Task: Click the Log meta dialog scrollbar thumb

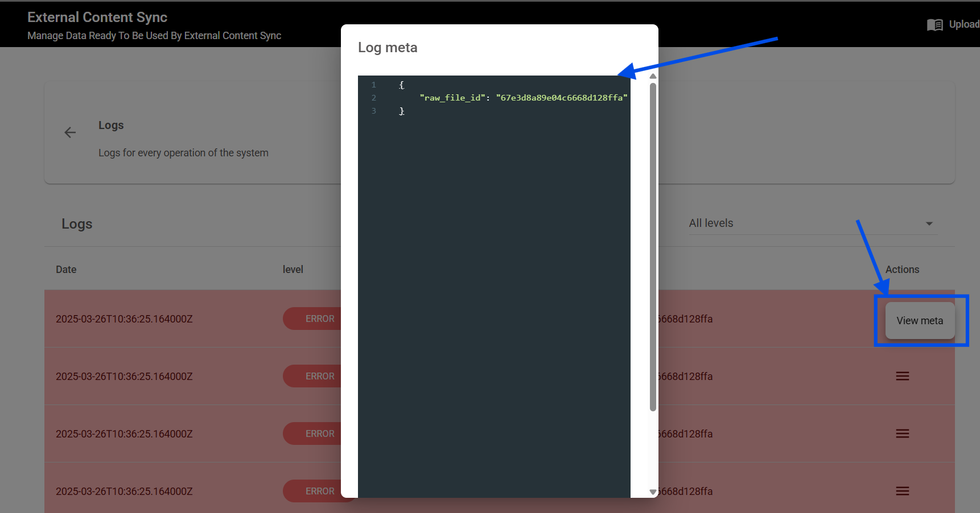Action: coord(652,247)
